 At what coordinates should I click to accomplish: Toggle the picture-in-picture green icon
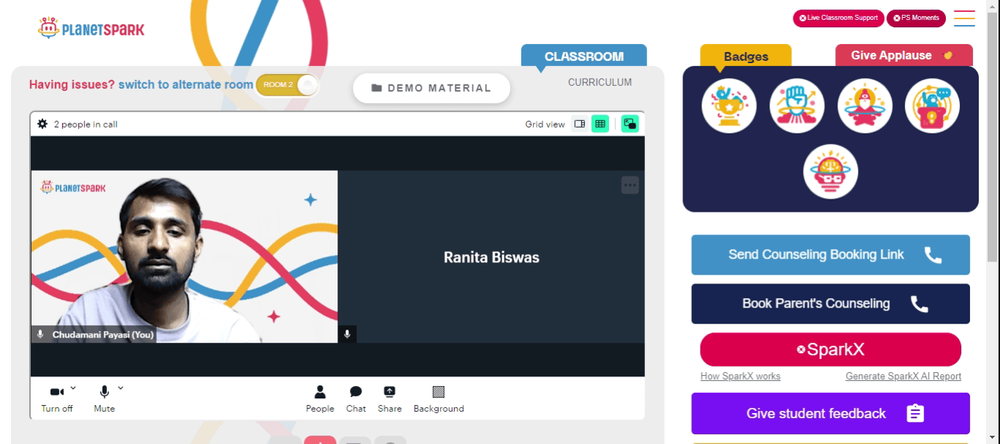coord(630,124)
